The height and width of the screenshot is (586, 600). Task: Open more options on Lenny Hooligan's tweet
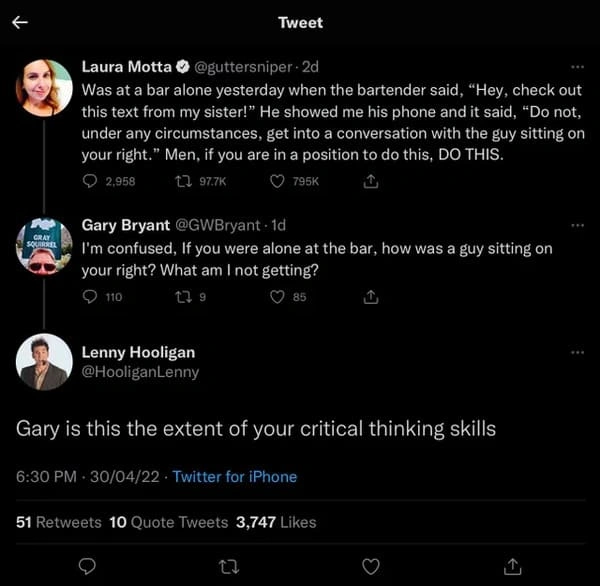[576, 353]
